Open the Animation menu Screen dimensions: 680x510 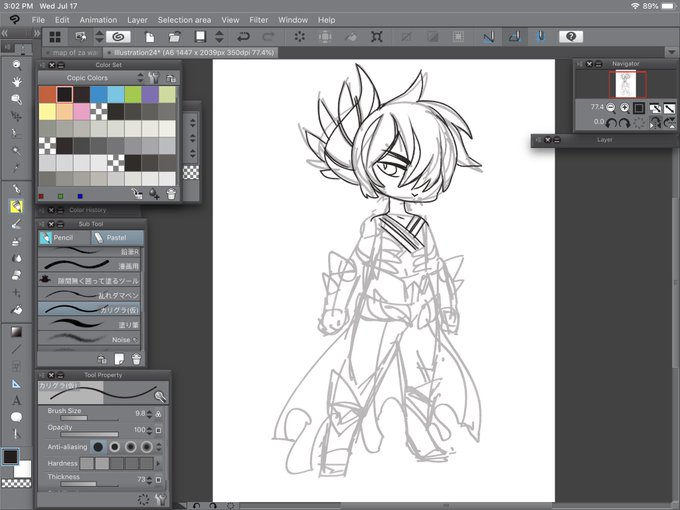[x=98, y=20]
